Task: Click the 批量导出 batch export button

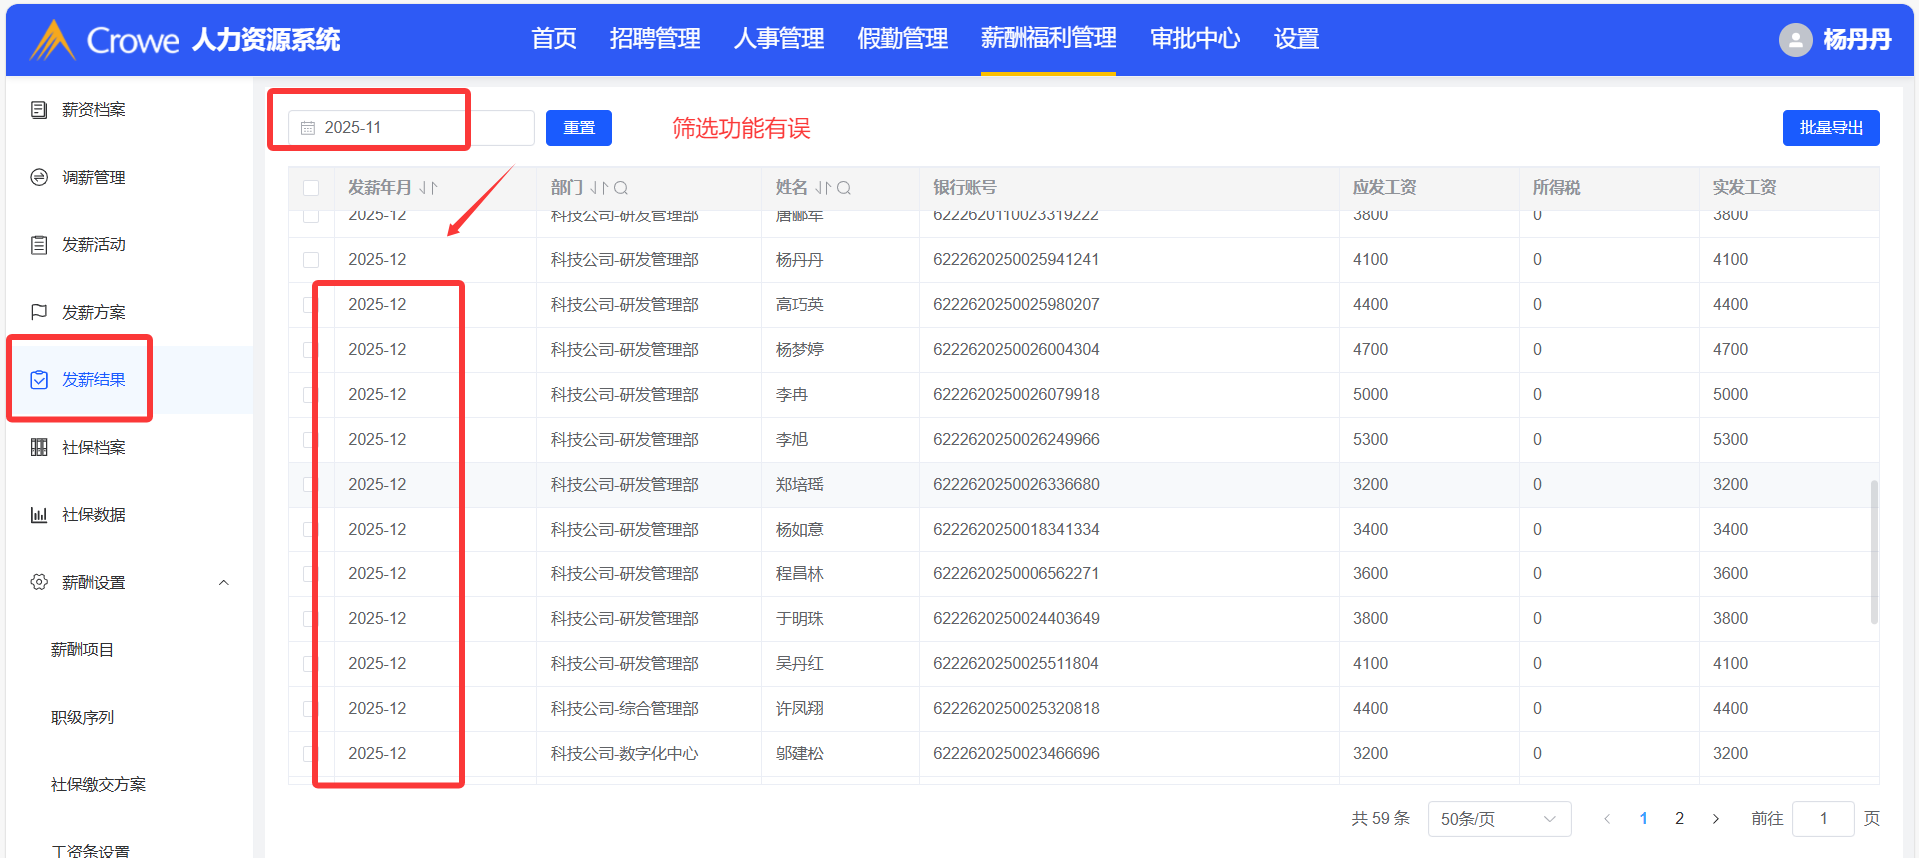Action: point(1830,128)
